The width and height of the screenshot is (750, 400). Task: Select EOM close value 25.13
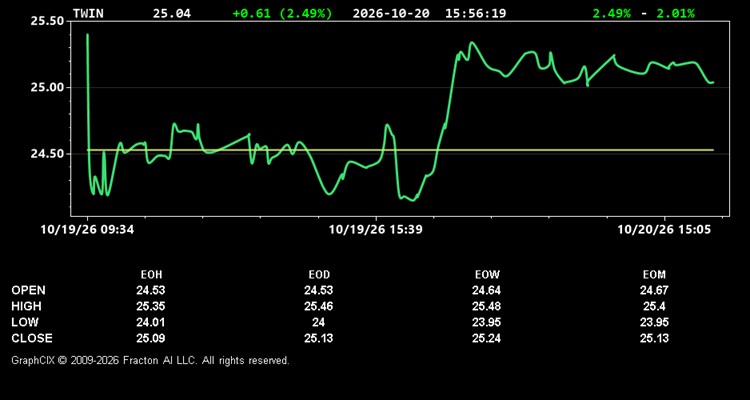pos(654,338)
